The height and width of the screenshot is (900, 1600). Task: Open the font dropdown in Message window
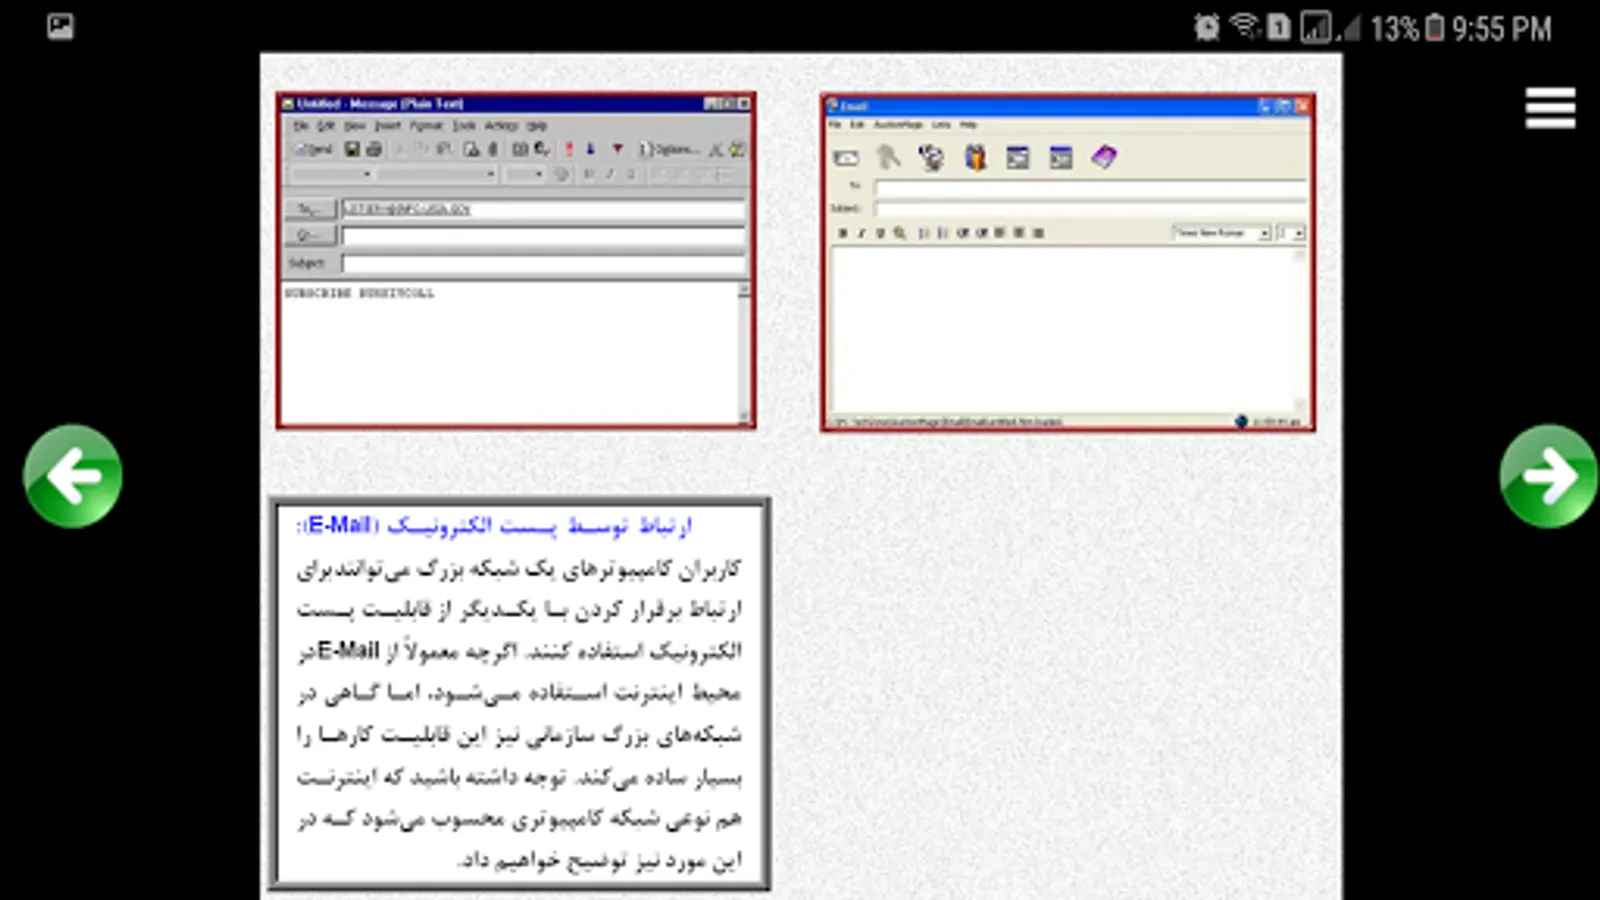438,174
